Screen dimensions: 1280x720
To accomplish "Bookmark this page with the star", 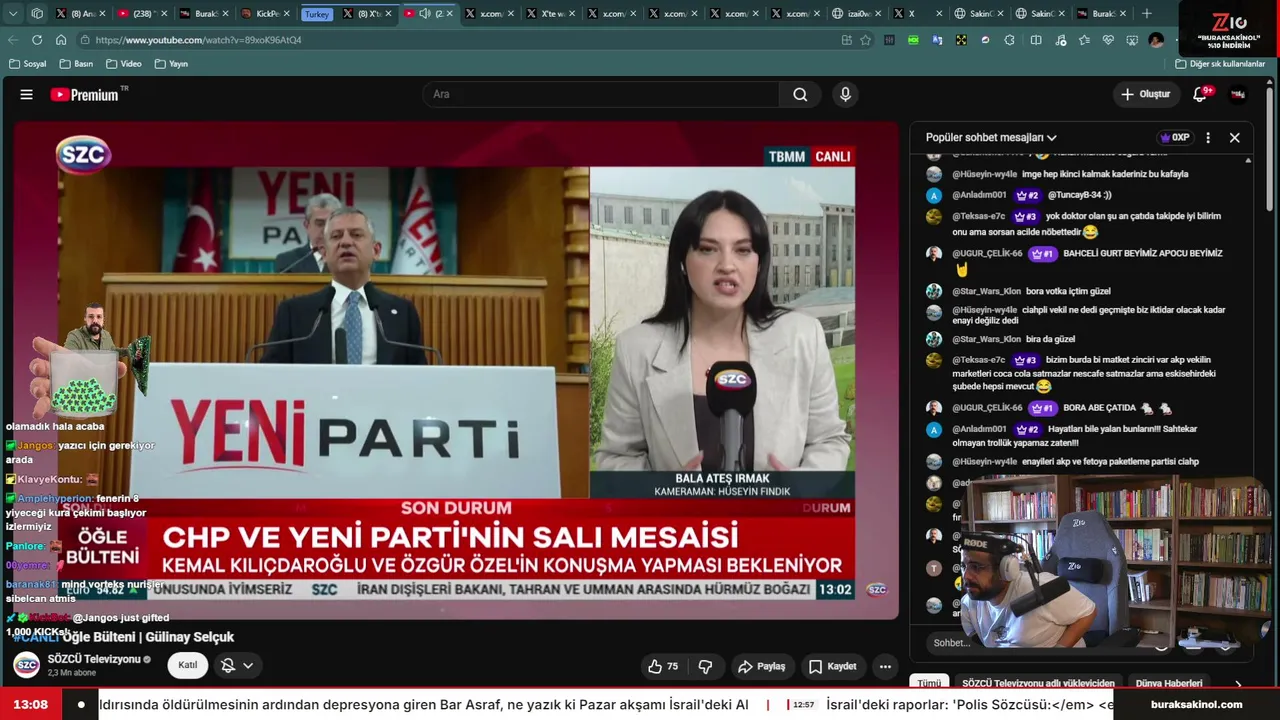I will click(866, 40).
